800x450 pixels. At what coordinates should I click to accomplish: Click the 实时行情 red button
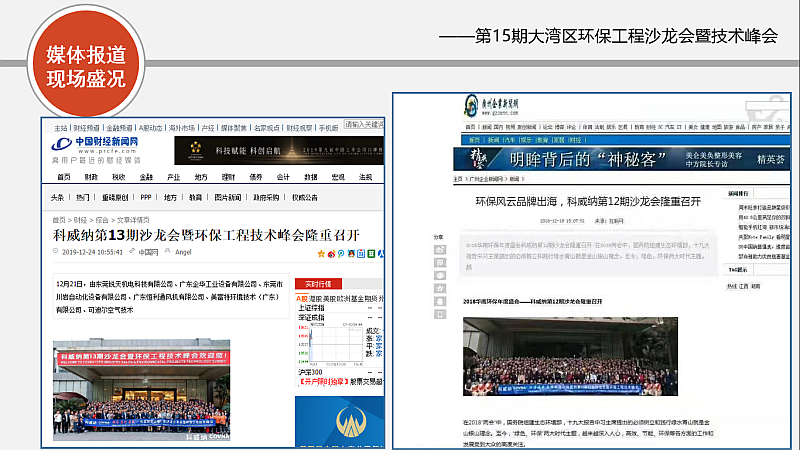(320, 284)
